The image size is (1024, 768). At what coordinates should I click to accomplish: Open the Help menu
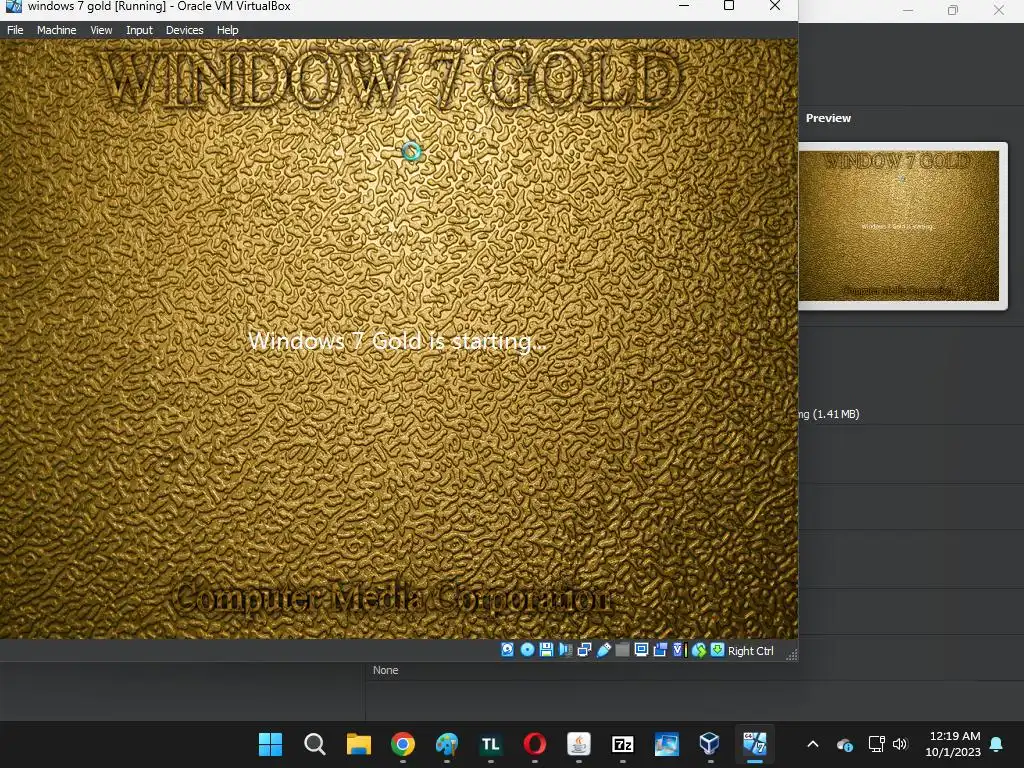(x=227, y=30)
